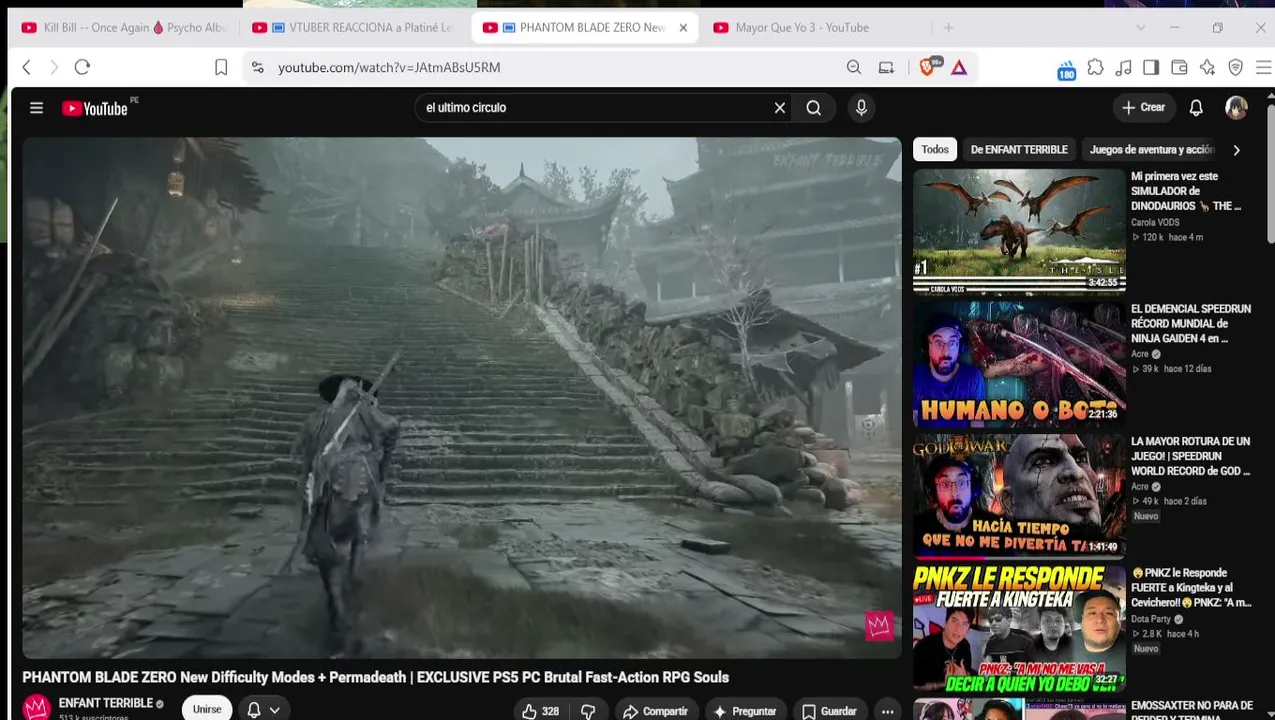Open the notifications bell in the YouTube header
Screen dimensions: 1275x720
tap(1196, 108)
